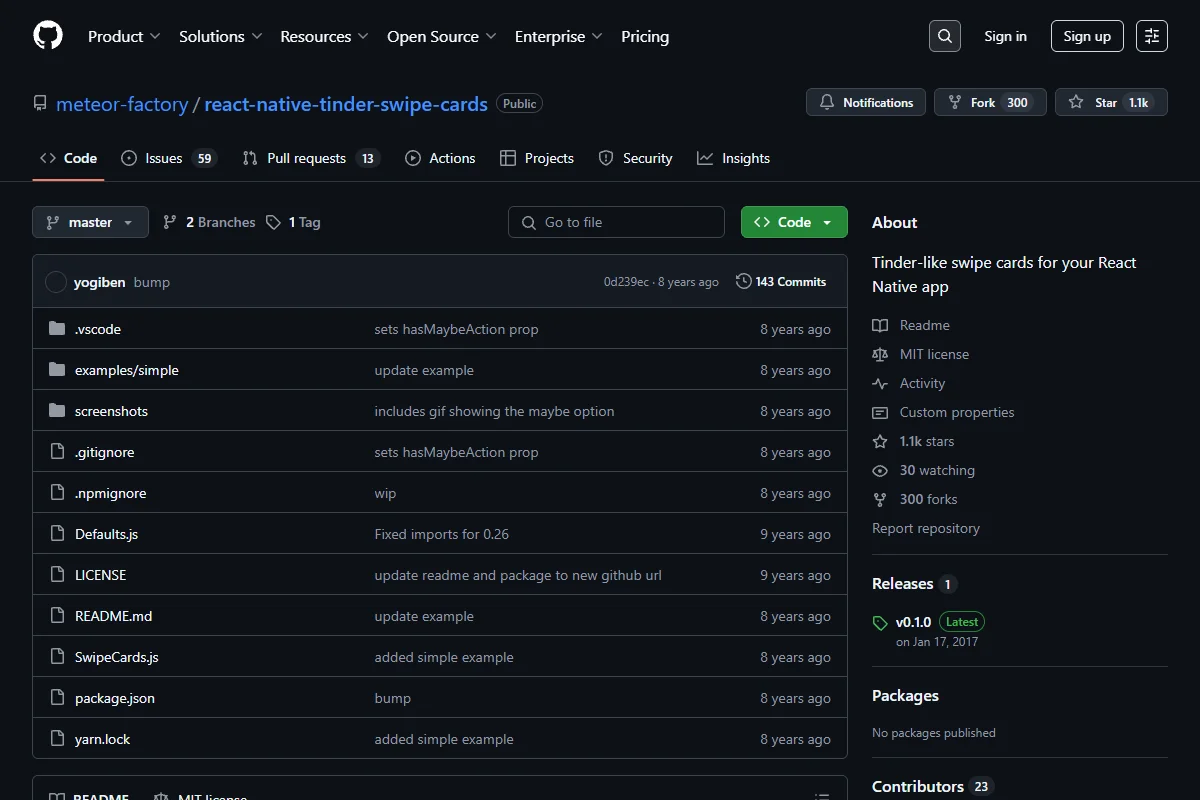Viewport: 1200px width, 800px height.
Task: Open the examples/simple folder
Action: pos(127,370)
